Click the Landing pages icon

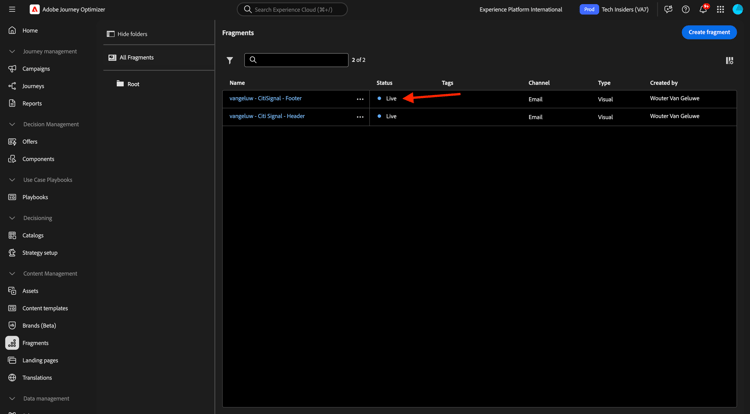12,360
